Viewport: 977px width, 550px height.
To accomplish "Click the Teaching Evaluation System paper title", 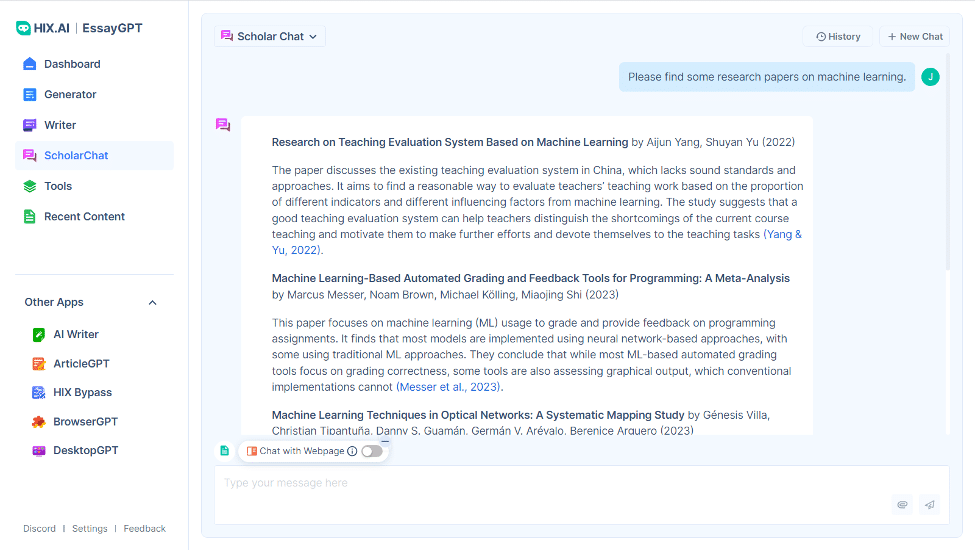I will pyautogui.click(x=450, y=142).
